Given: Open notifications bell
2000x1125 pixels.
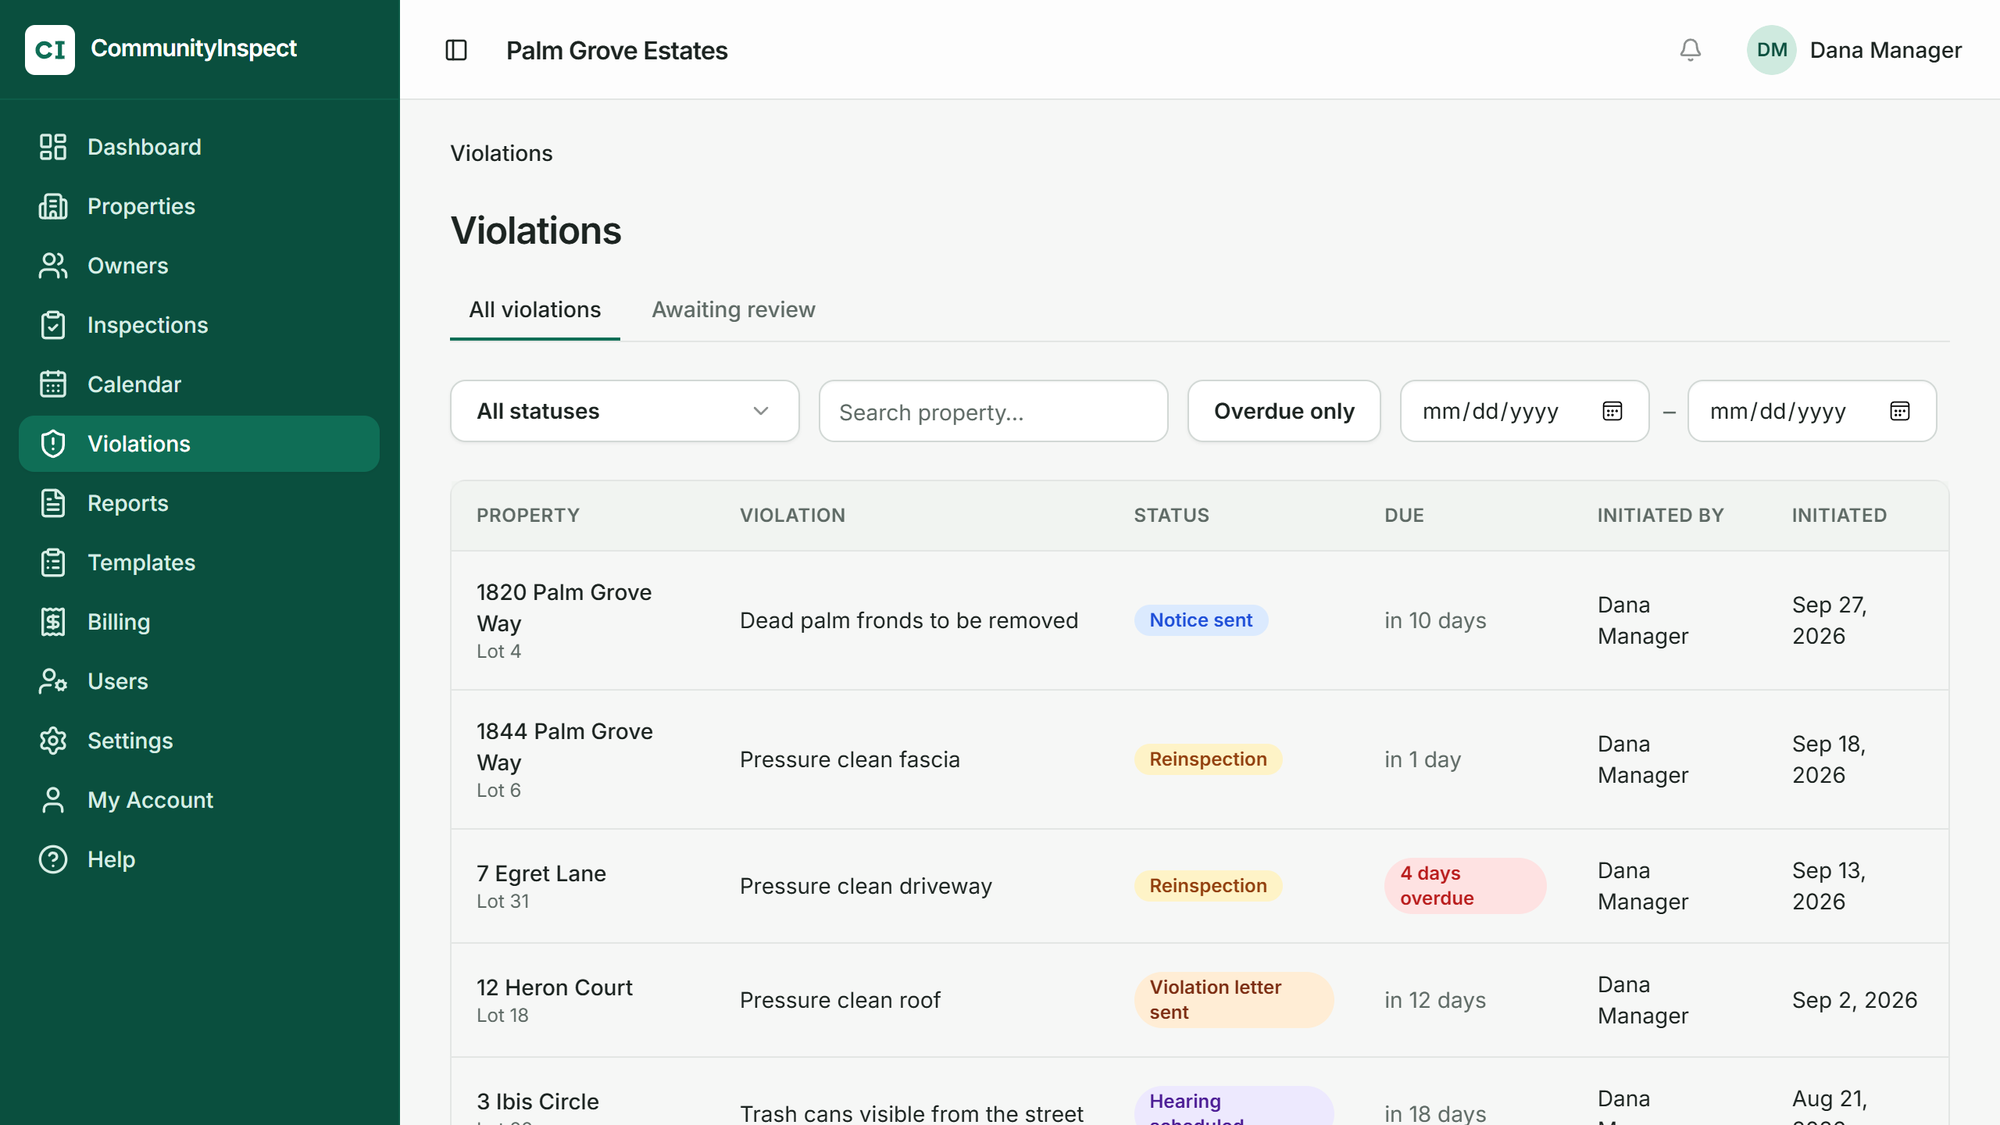Looking at the screenshot, I should 1690,50.
